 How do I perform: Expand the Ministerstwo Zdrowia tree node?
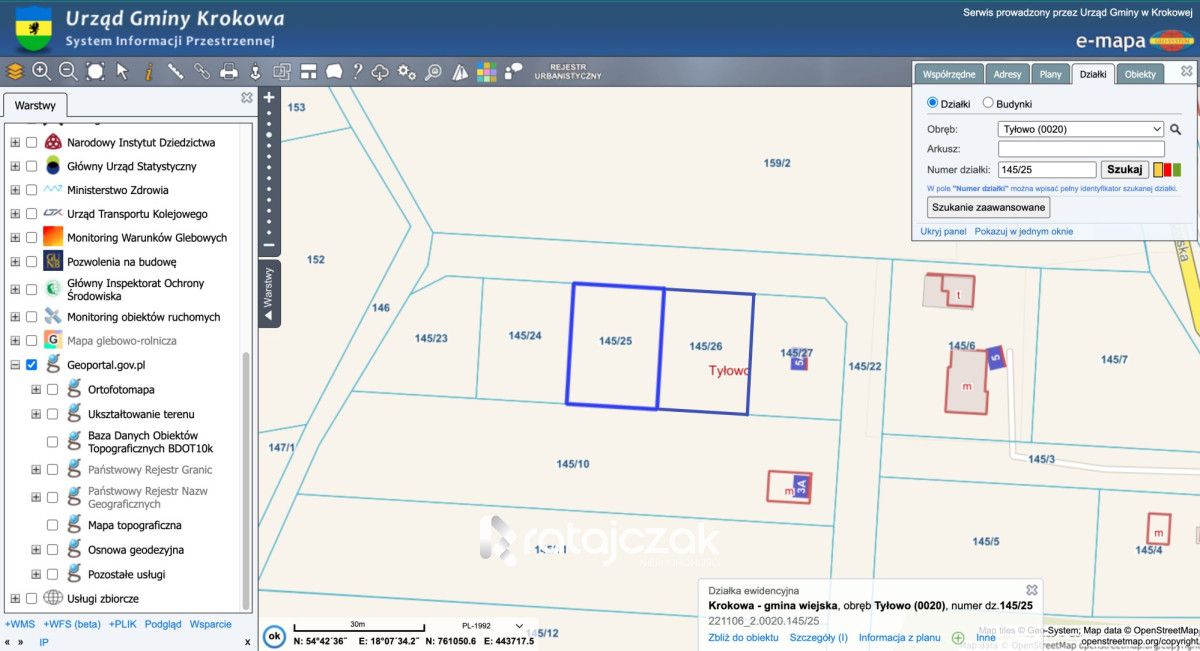15,190
